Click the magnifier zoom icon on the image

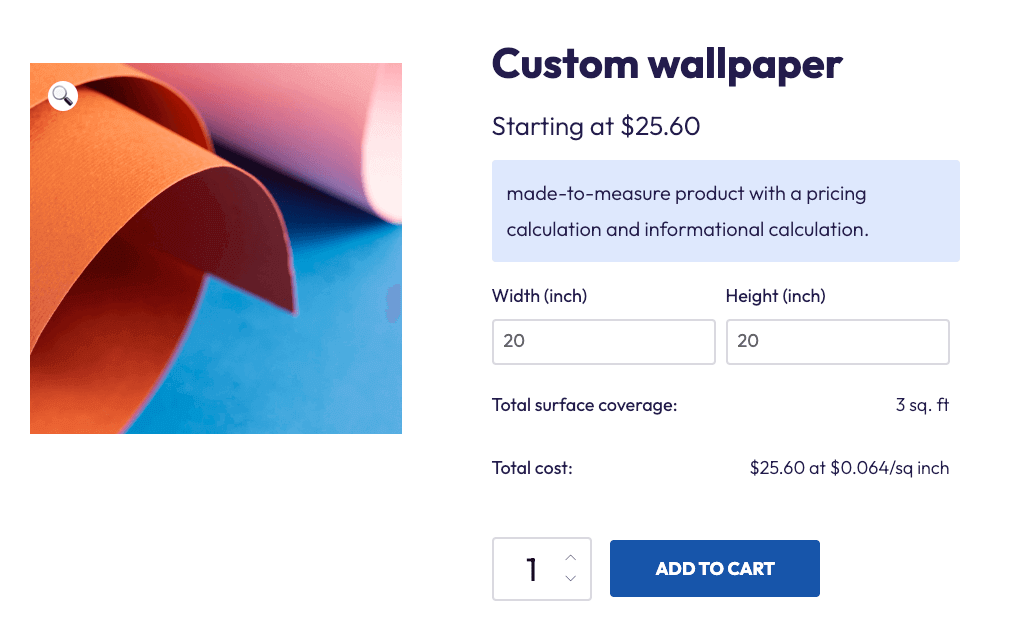coord(62,95)
